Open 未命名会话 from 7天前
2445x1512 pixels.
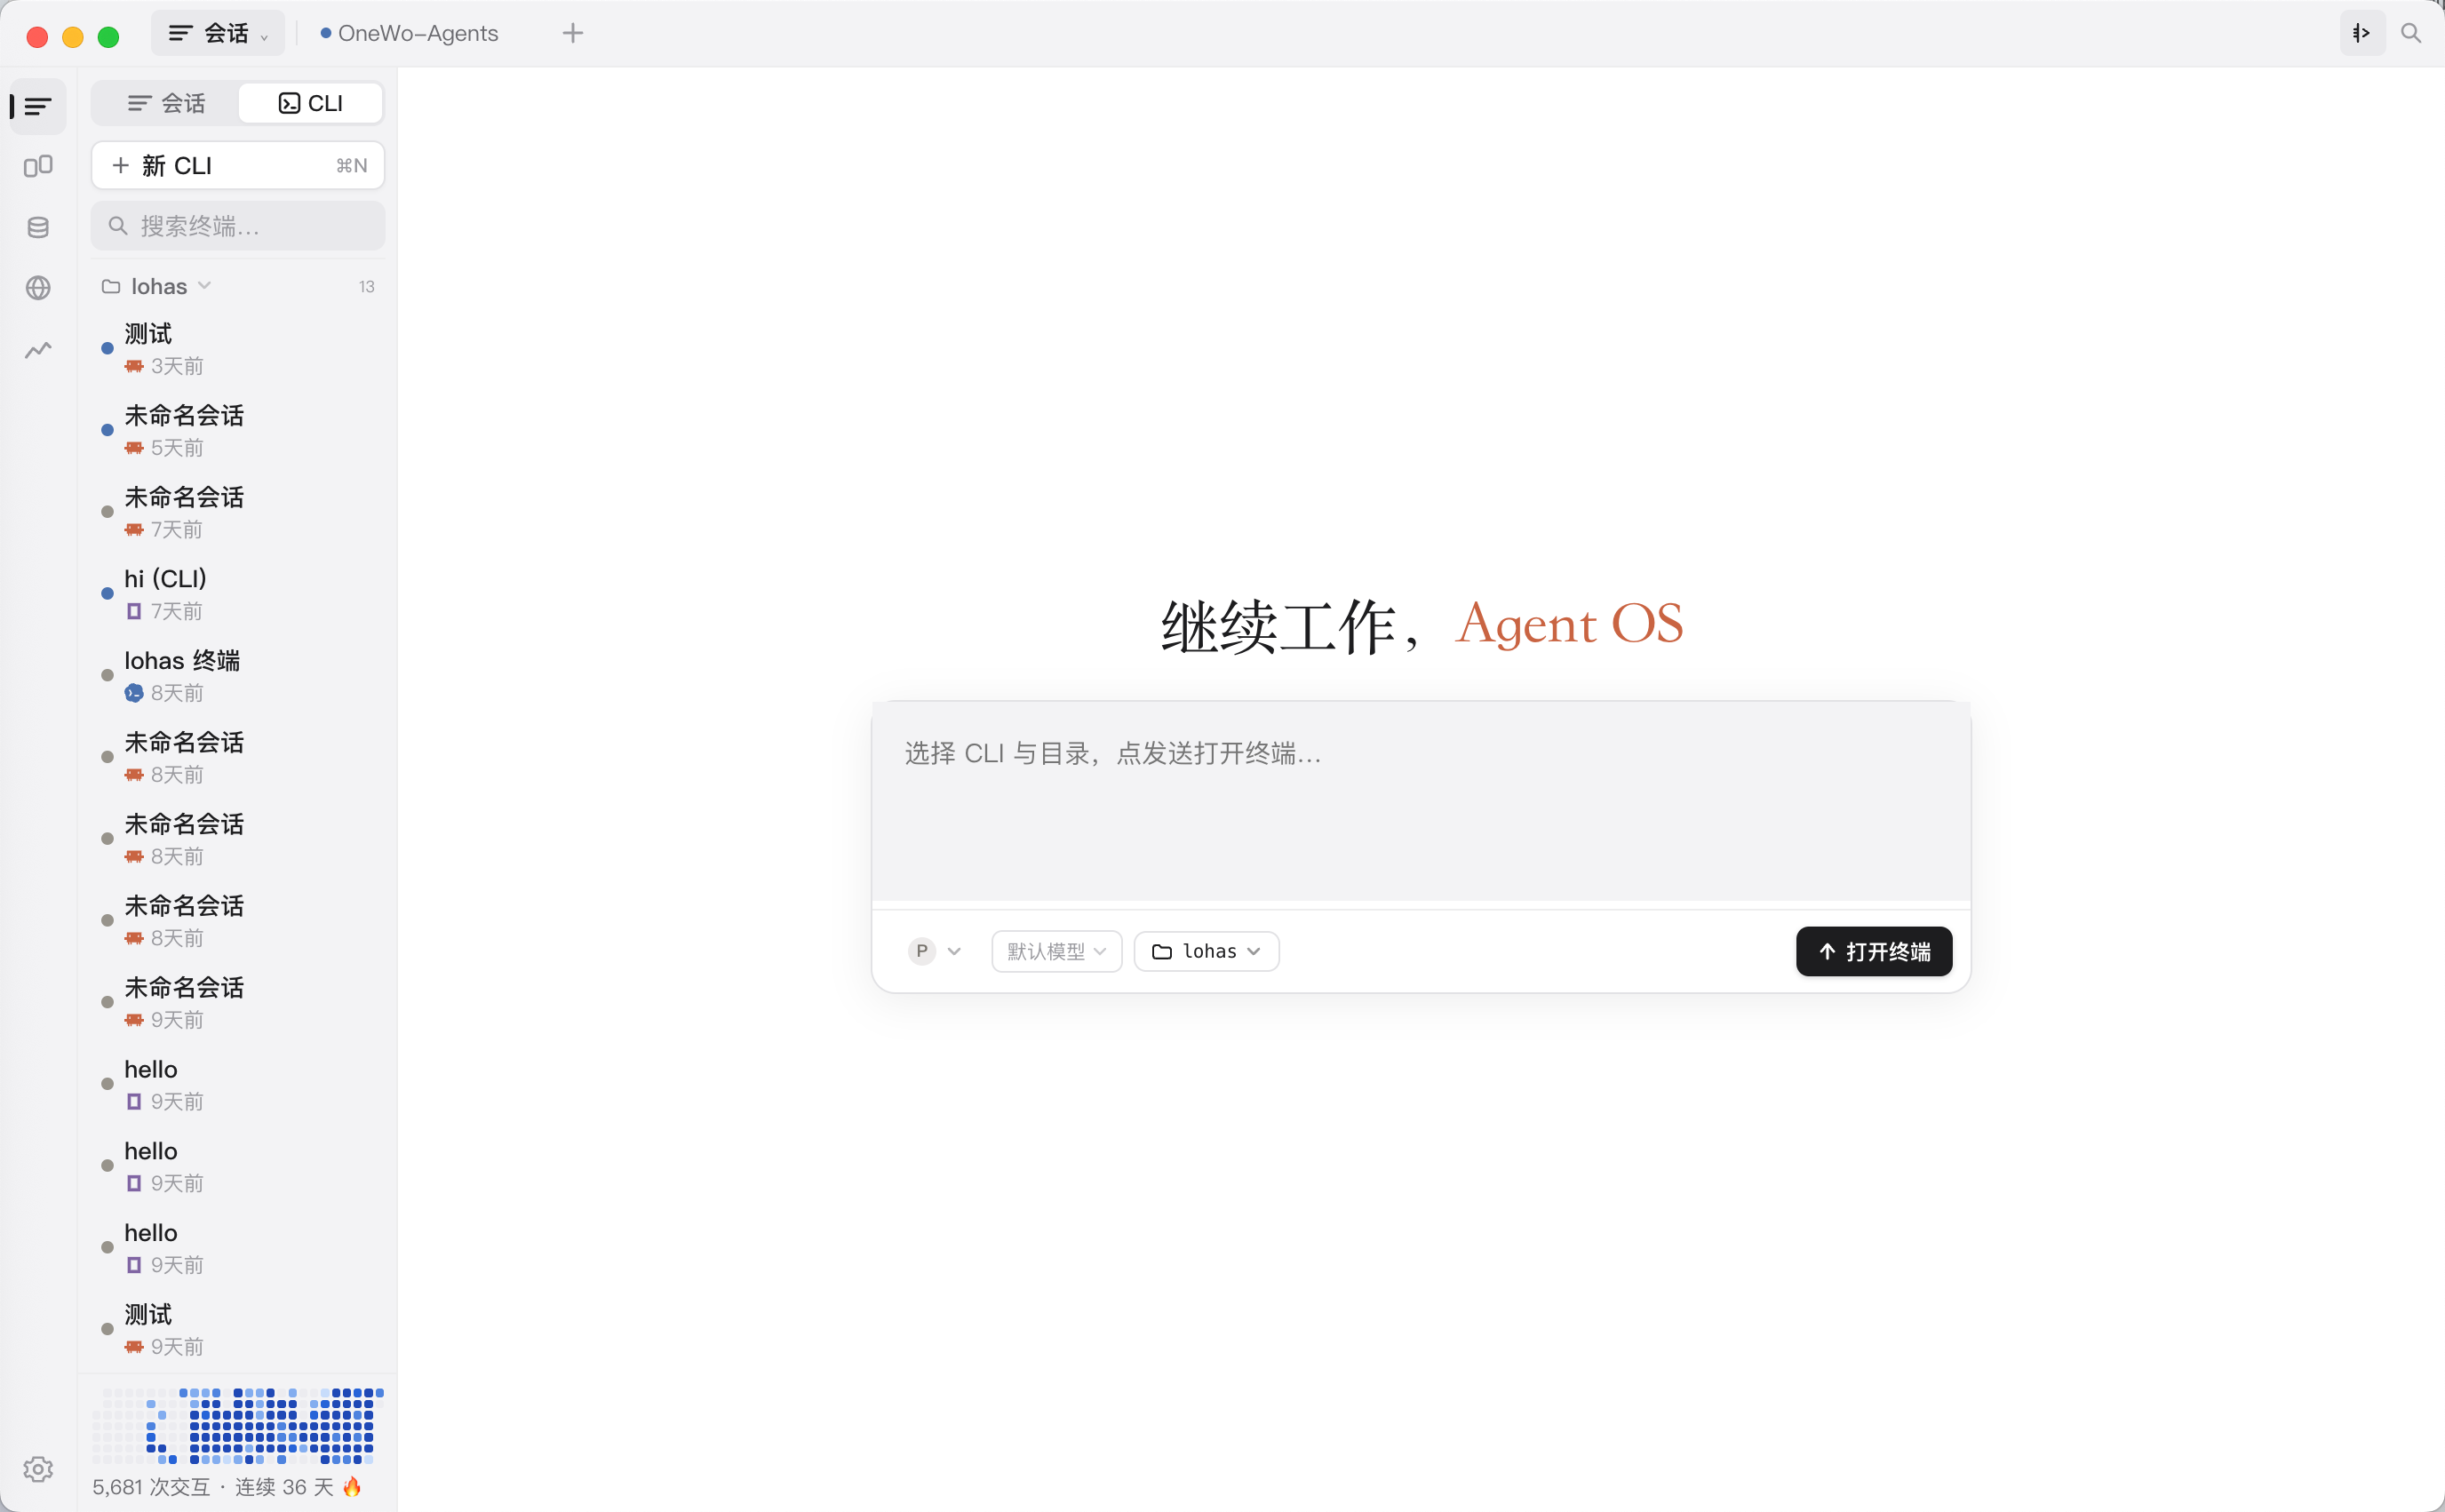pyautogui.click(x=238, y=512)
